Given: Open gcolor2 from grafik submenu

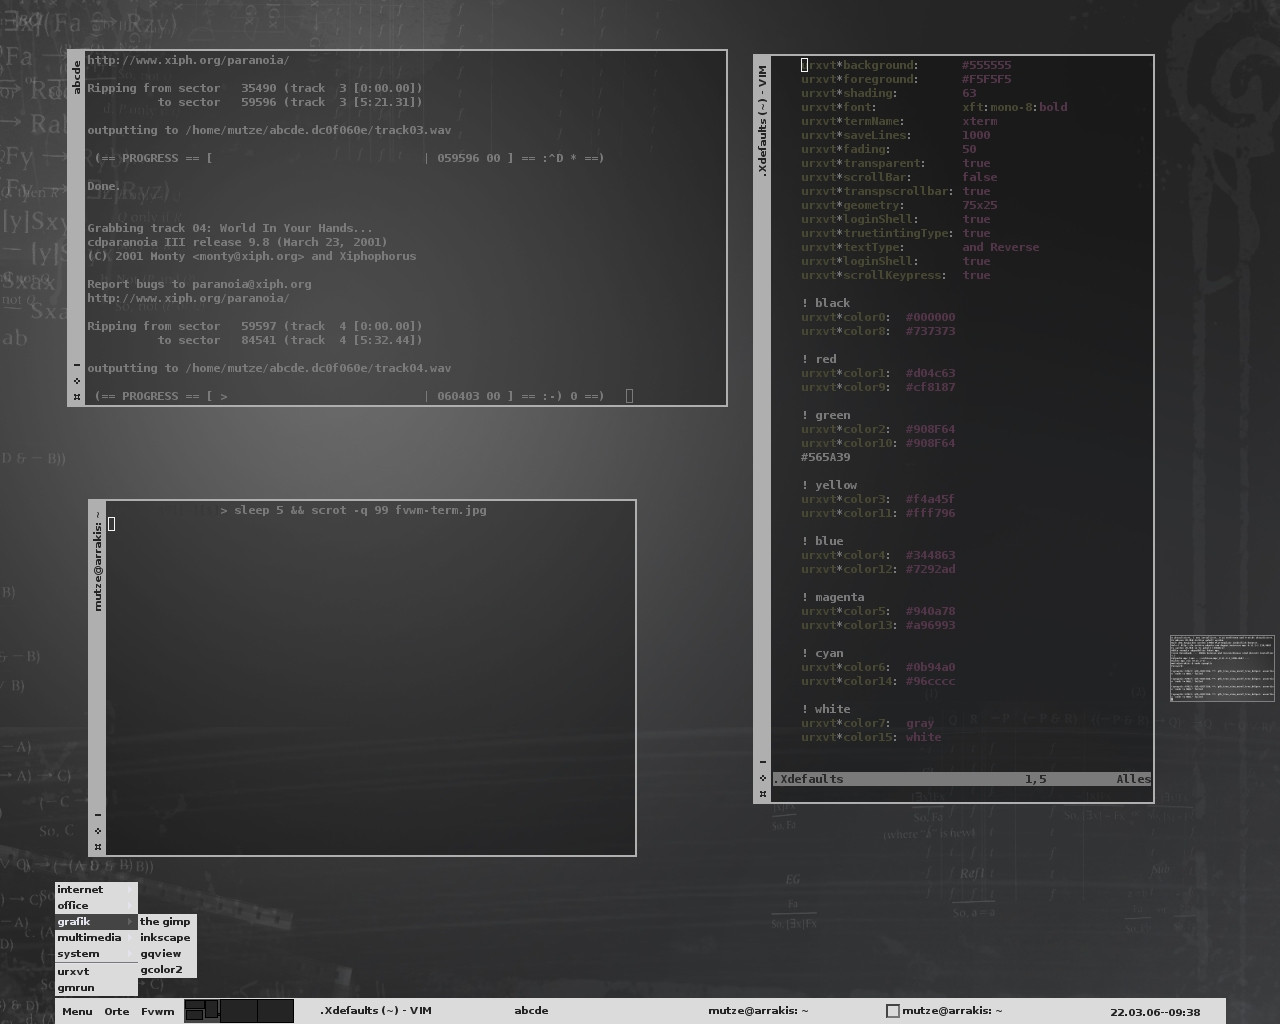Looking at the screenshot, I should click(x=166, y=969).
